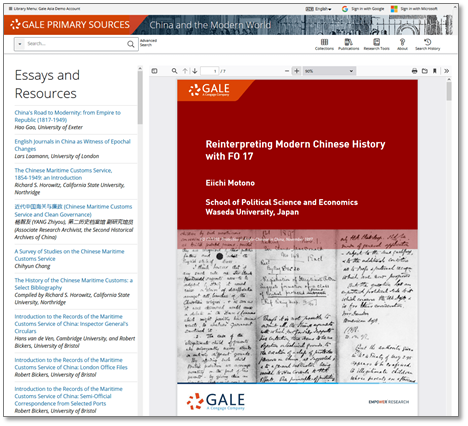This screenshot has width=468, height=426.
Task: Click the Google logo sign-in icon
Action: (345, 9)
